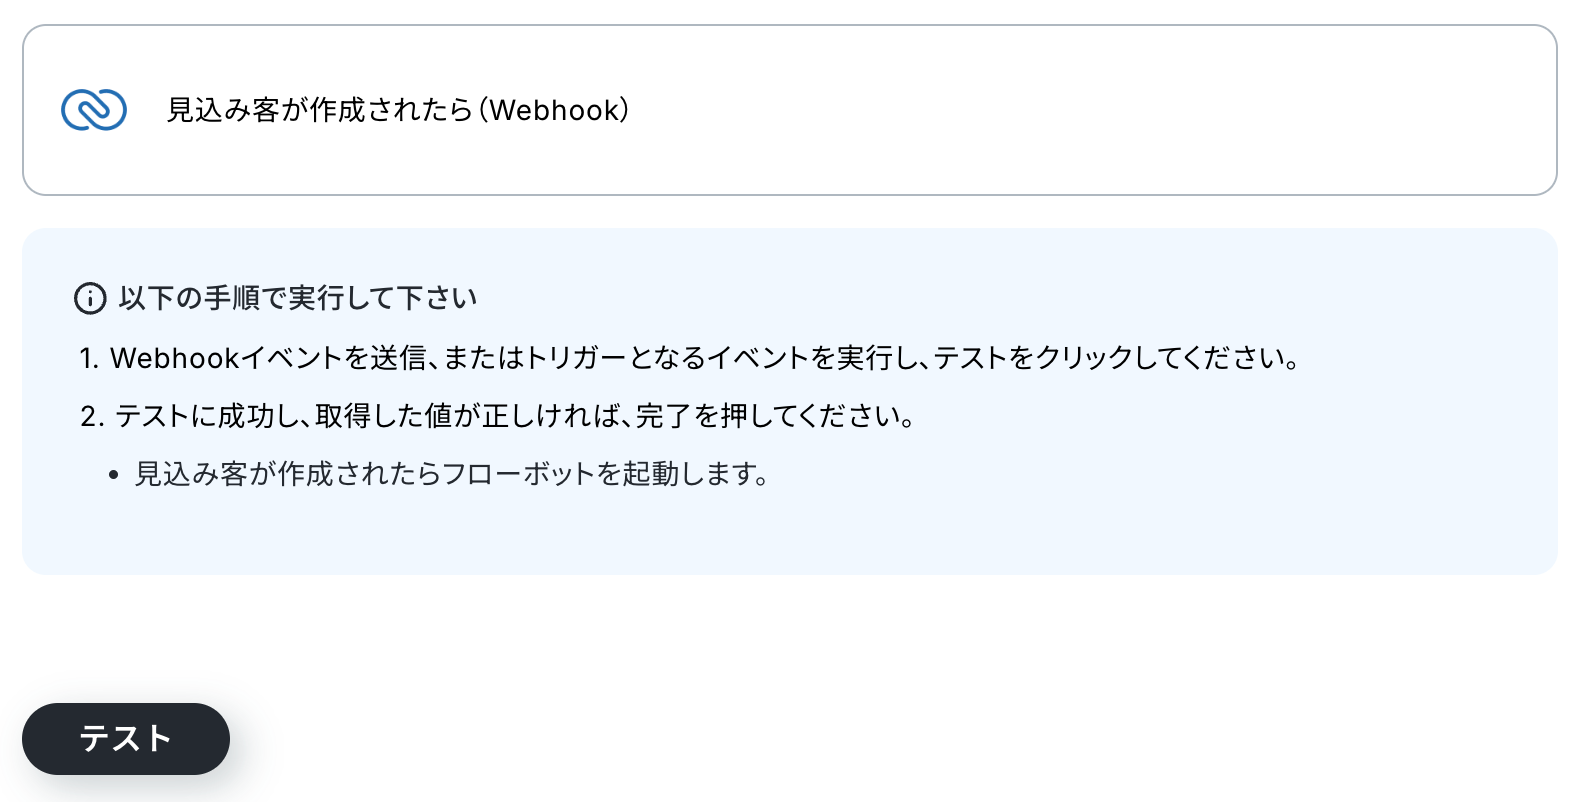Click the info circle icon
The image size is (1588, 802).
[x=90, y=298]
